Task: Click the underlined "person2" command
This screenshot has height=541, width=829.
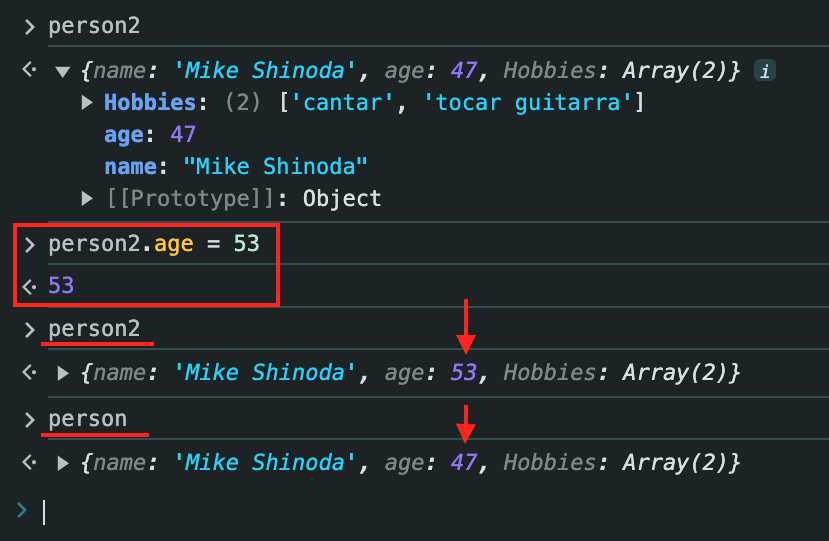Action: 94,329
